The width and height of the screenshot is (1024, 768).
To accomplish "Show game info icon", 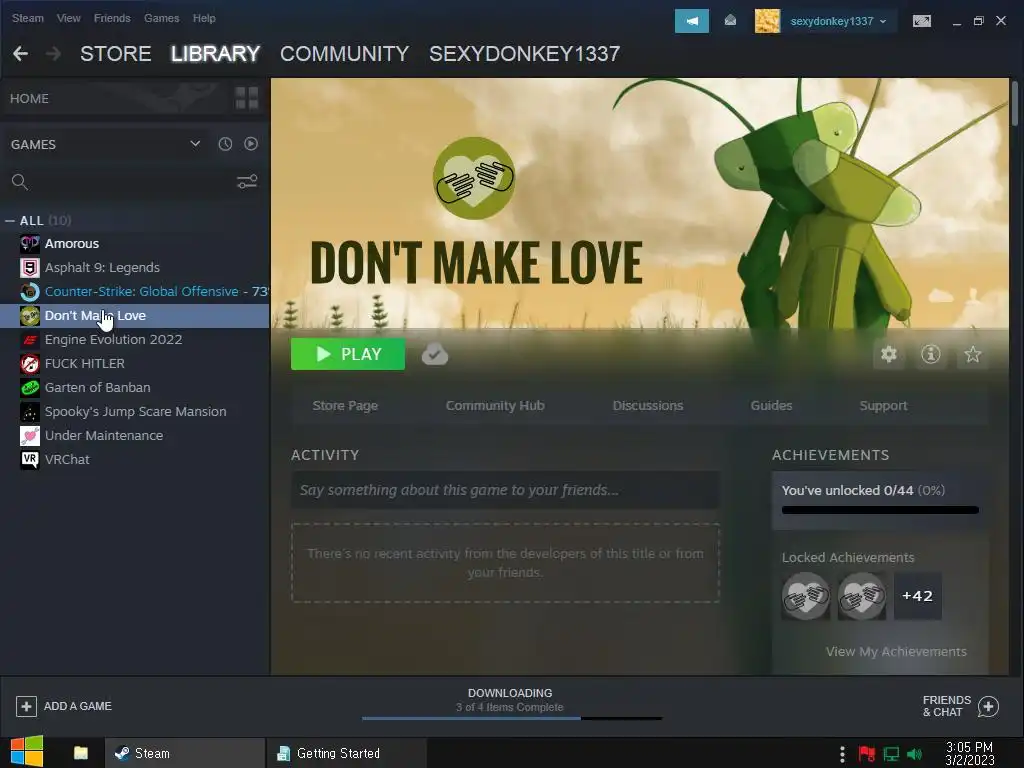I will pos(931,354).
